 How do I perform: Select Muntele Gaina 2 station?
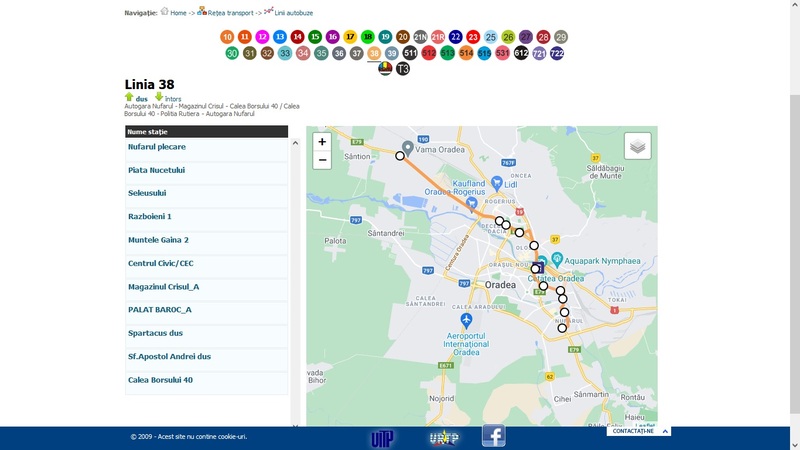158,240
